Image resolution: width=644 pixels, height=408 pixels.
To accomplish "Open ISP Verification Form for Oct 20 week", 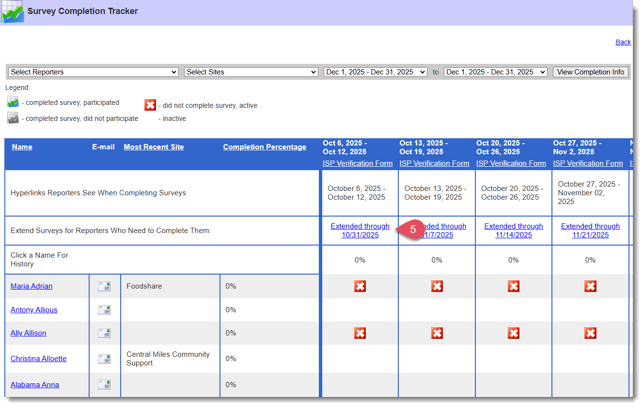I will click(513, 163).
